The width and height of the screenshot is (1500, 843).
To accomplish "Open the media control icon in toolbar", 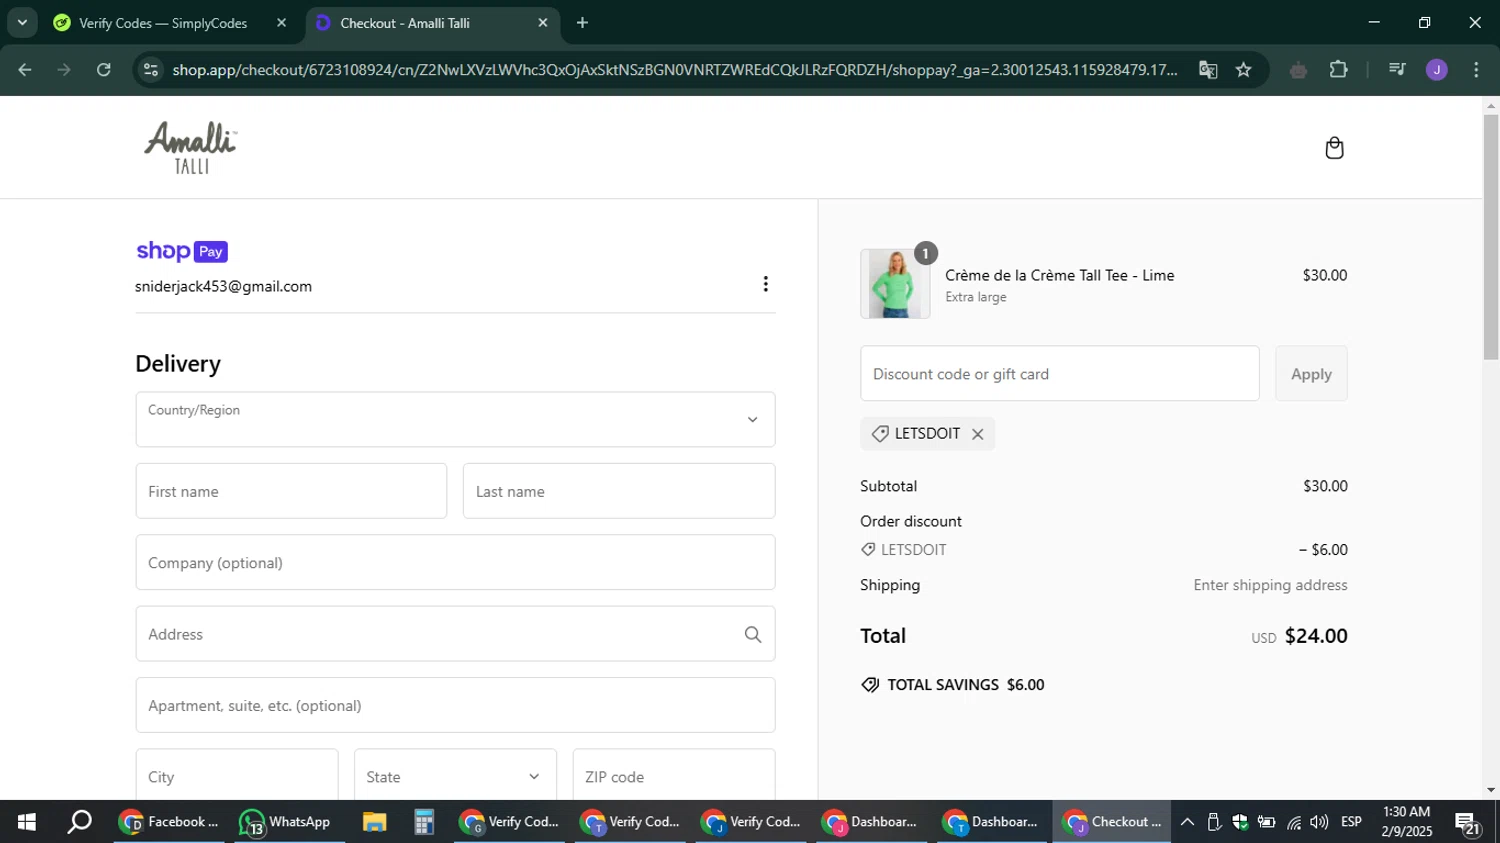I will coord(1397,70).
